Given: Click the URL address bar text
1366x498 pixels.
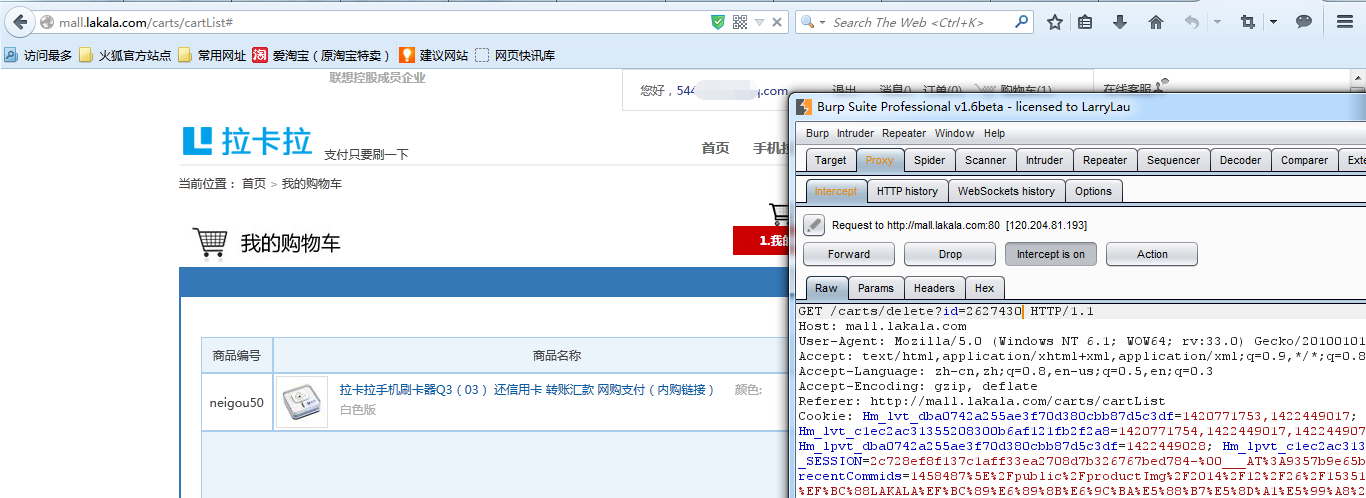Looking at the screenshot, I should (x=147, y=22).
